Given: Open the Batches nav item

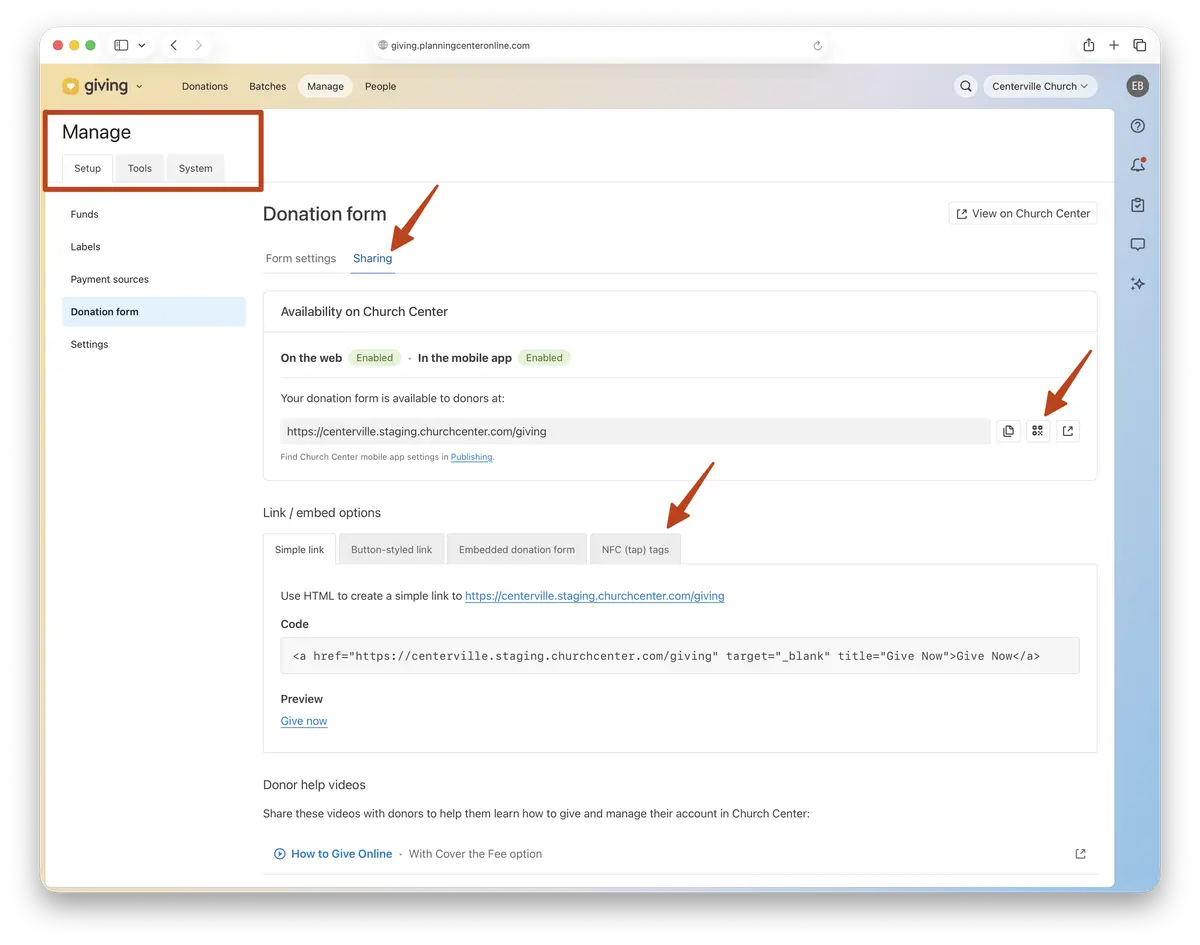Looking at the screenshot, I should 268,86.
